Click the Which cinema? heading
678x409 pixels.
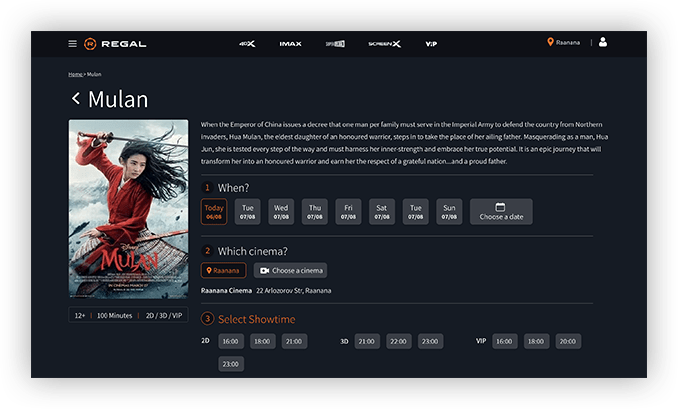coord(253,251)
